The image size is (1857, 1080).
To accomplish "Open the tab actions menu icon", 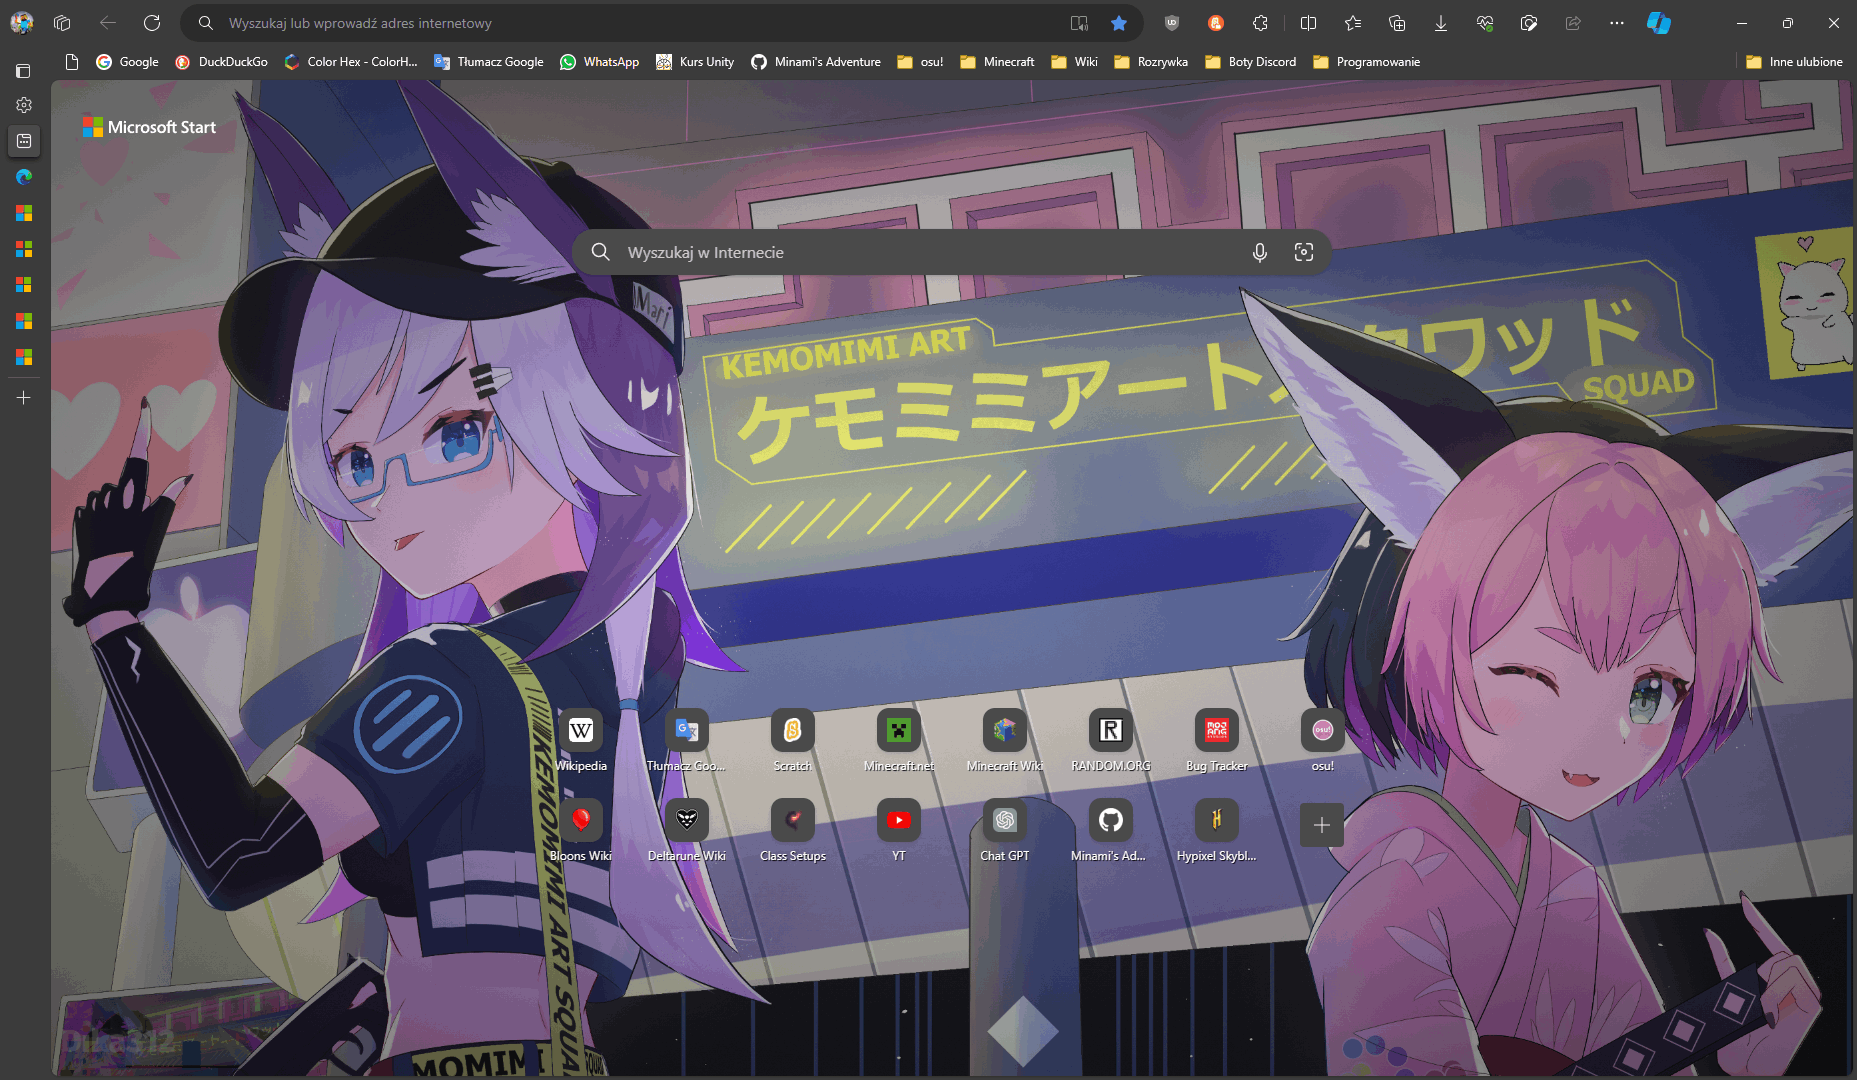I will (62, 22).
